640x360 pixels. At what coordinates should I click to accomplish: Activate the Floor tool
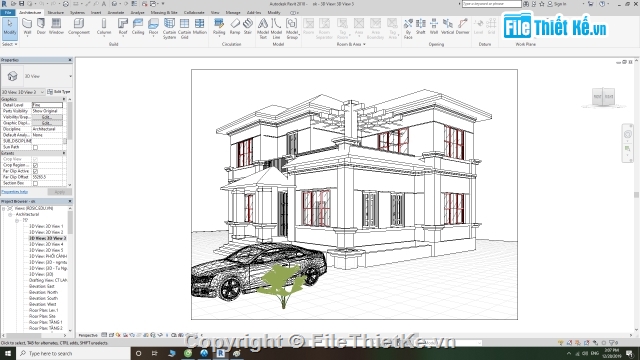pos(153,27)
